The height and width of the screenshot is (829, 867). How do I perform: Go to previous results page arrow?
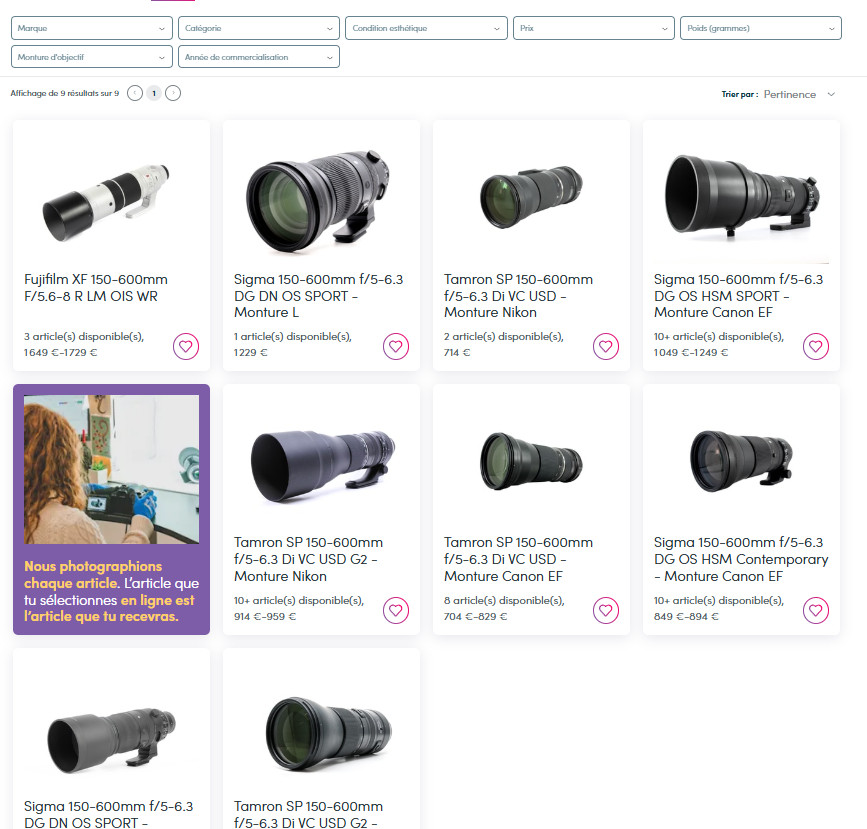click(135, 93)
